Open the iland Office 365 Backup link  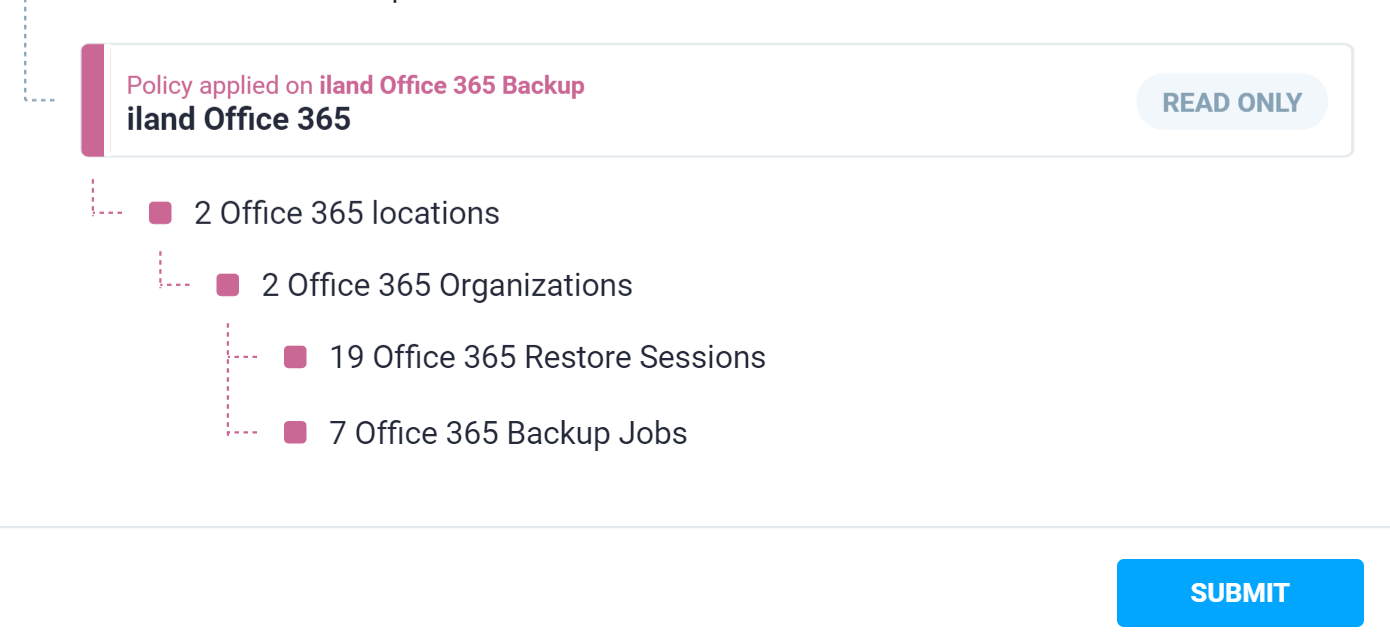451,86
